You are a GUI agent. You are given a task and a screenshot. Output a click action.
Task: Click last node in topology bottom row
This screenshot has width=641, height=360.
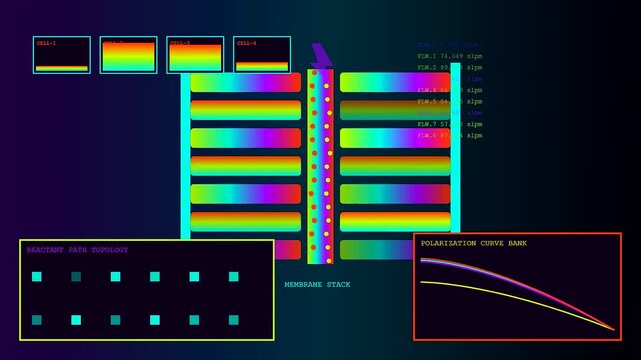[x=233, y=320]
